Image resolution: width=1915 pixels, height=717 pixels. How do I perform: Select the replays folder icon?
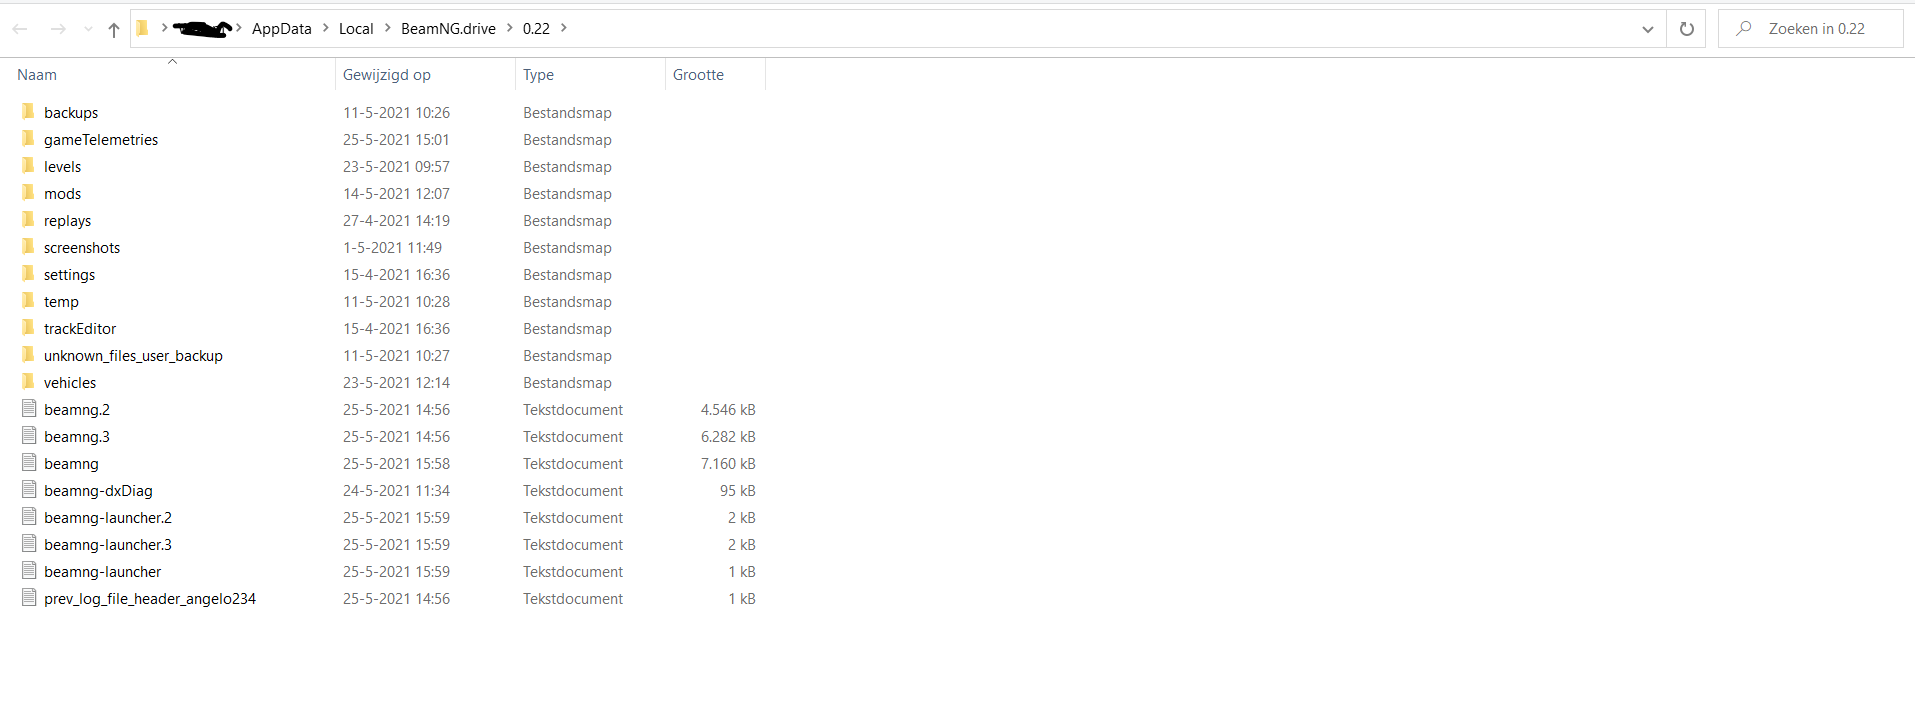[28, 219]
